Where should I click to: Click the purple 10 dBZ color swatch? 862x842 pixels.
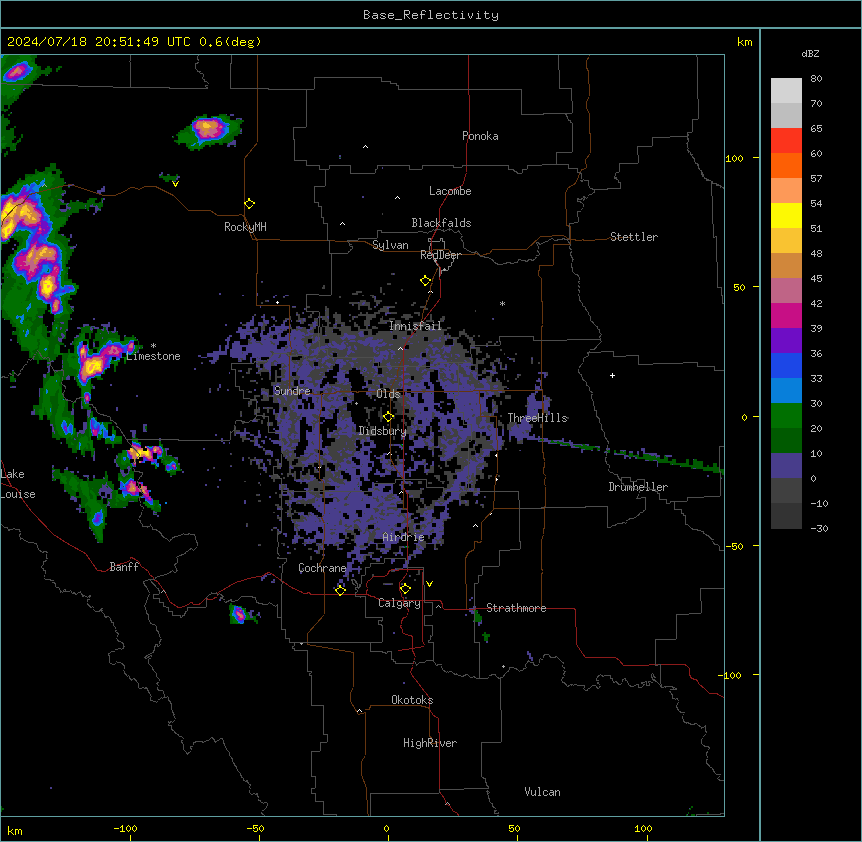786,466
